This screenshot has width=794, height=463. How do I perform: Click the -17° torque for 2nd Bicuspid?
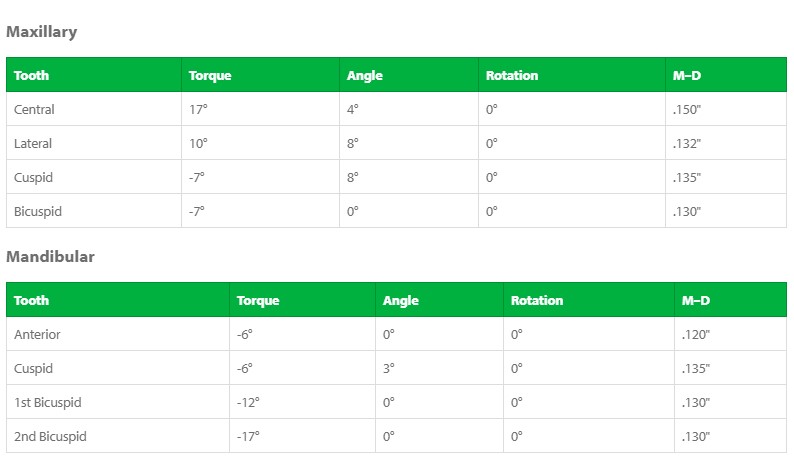(248, 437)
